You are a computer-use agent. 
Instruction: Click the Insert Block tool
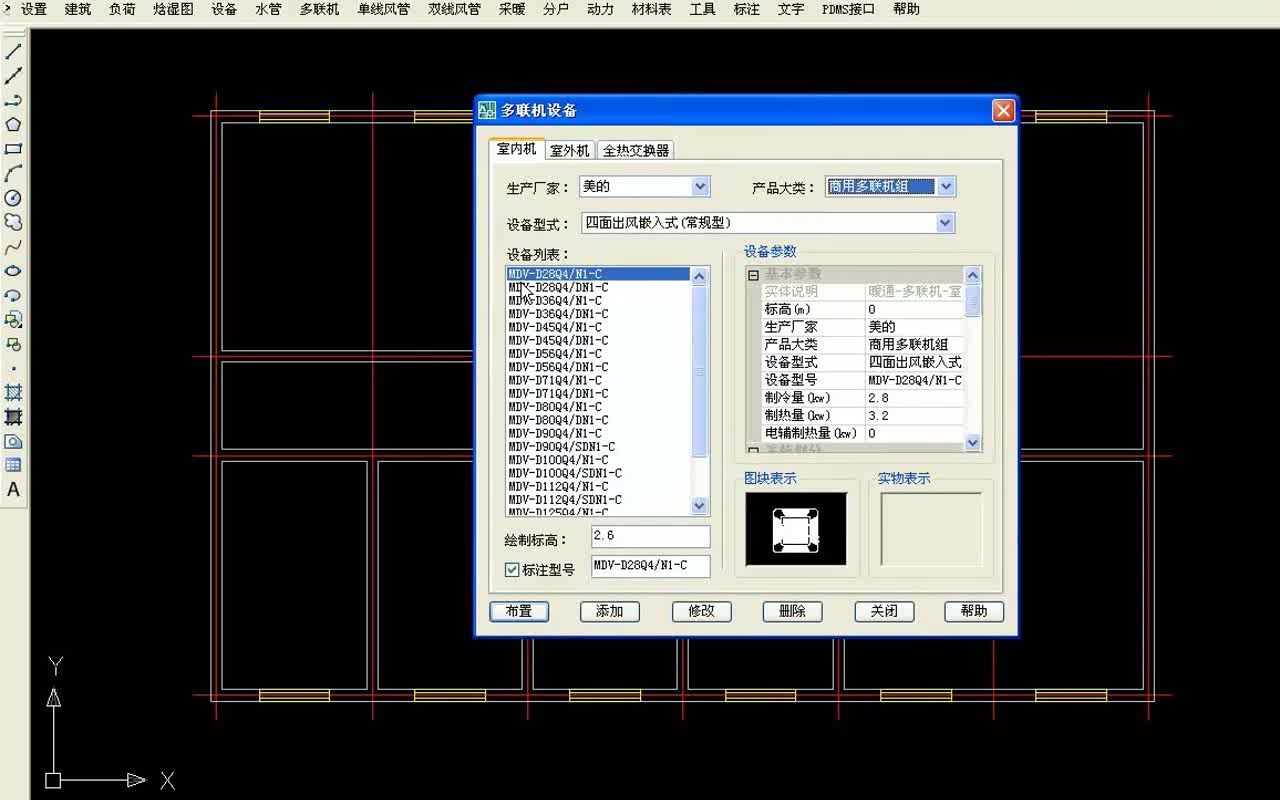click(13, 320)
